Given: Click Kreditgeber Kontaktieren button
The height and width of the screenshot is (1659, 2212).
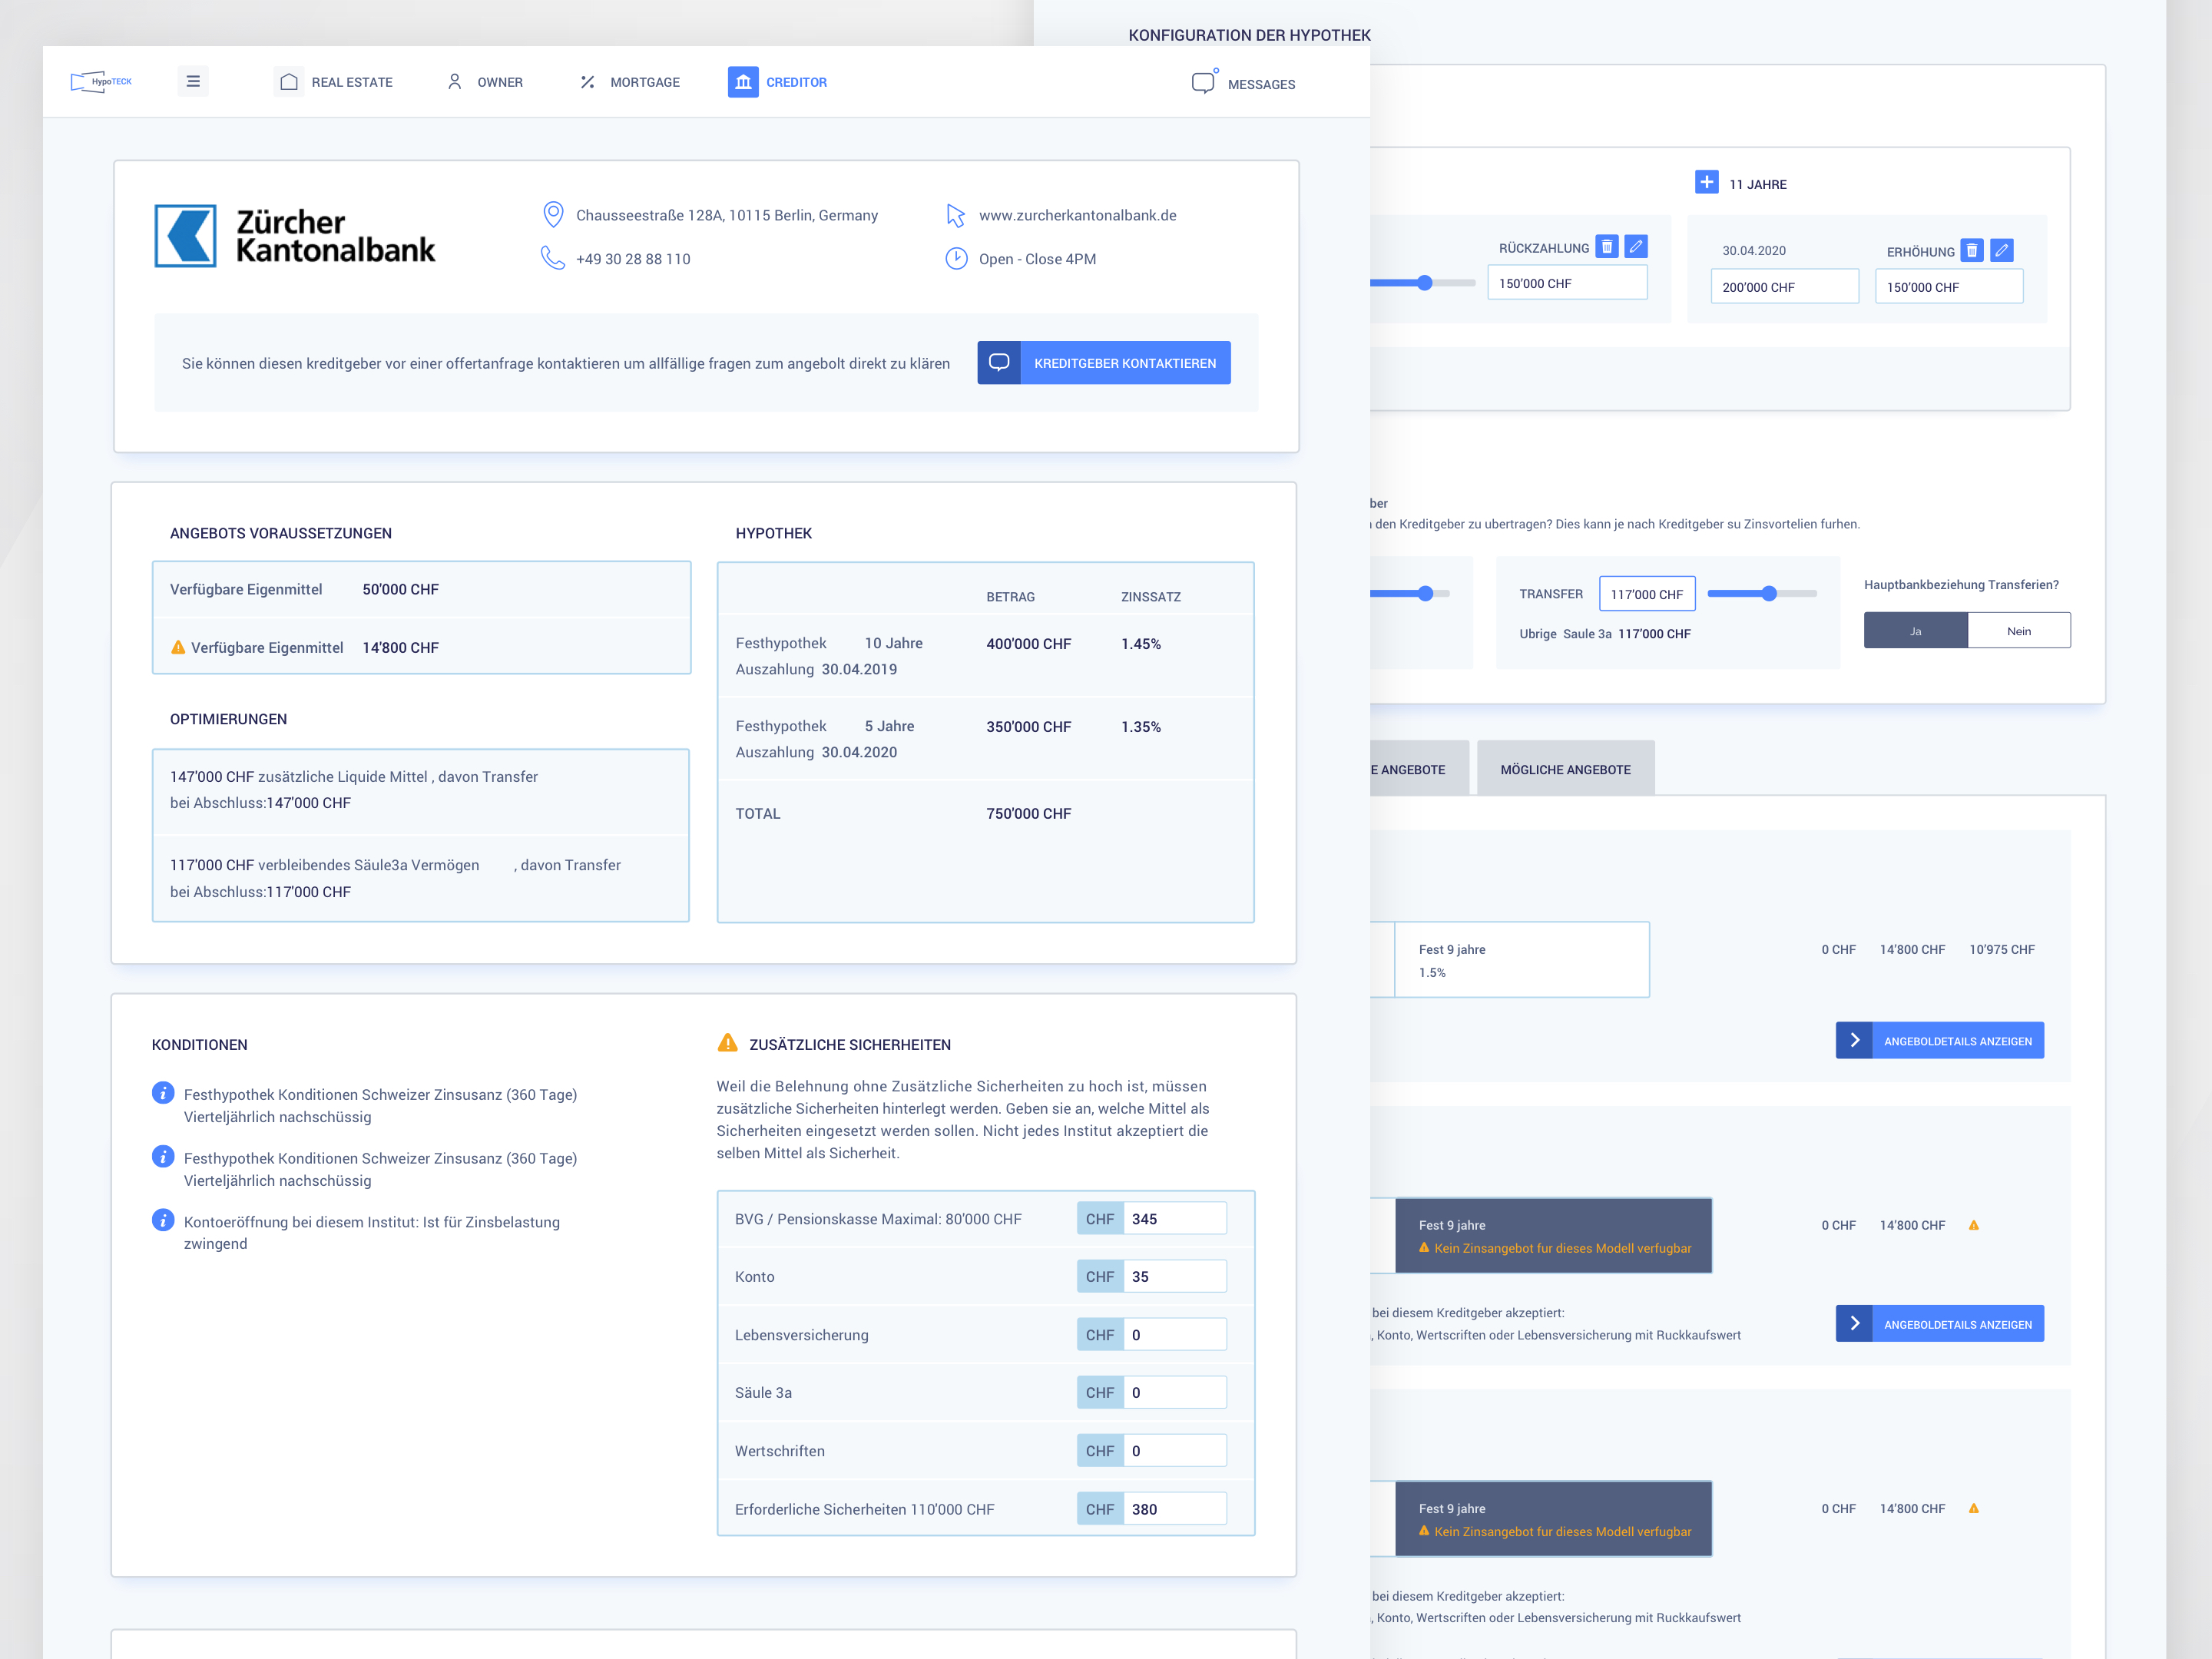Looking at the screenshot, I should pyautogui.click(x=1111, y=363).
